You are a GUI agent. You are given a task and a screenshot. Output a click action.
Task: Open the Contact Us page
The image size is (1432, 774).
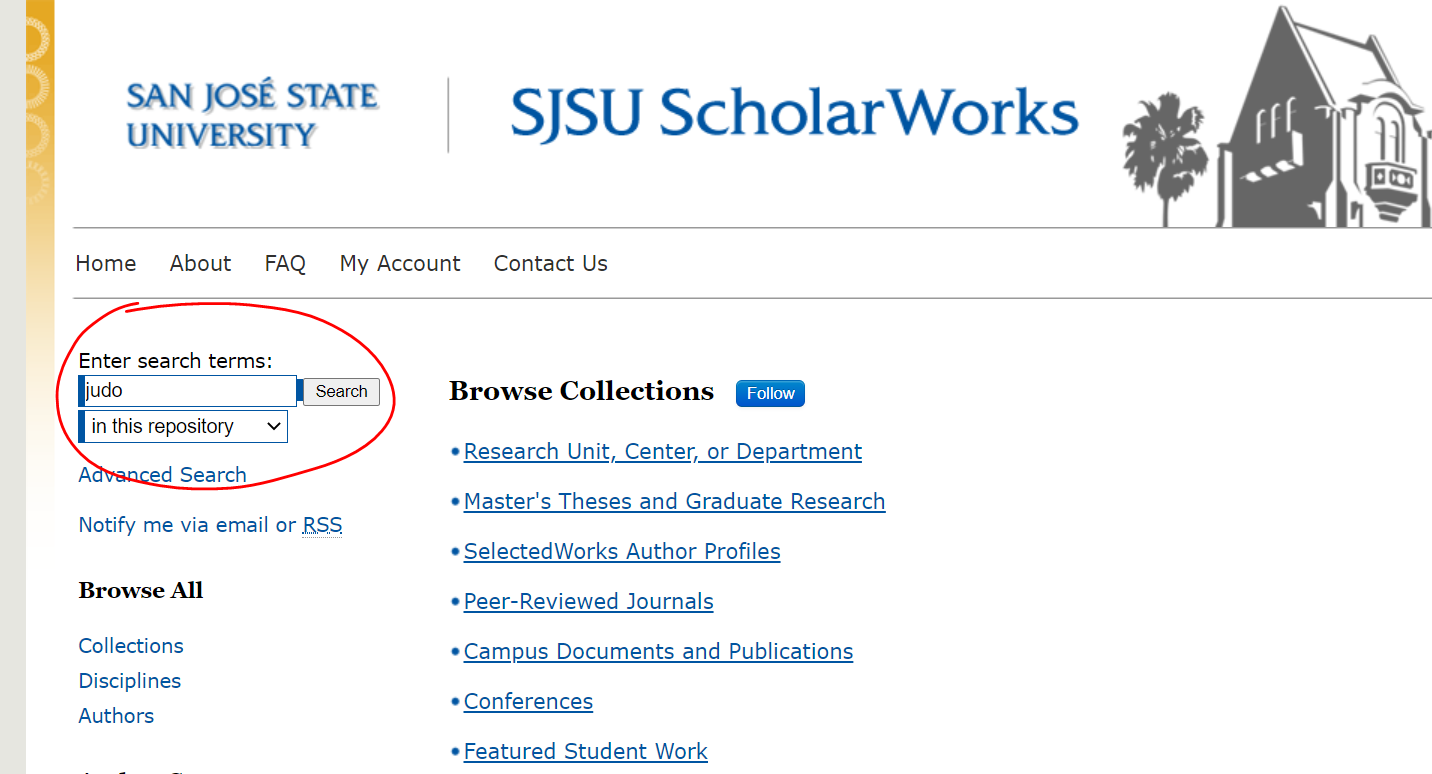[550, 263]
